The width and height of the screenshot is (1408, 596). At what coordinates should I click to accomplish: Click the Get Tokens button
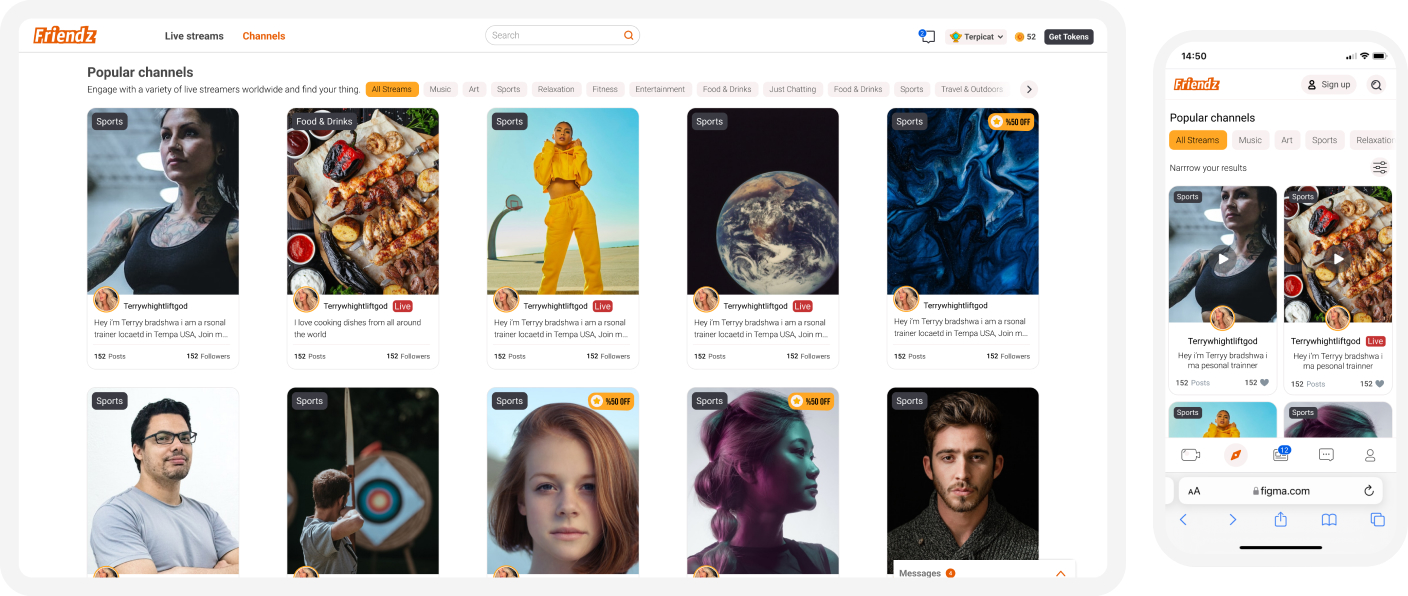pyautogui.click(x=1069, y=37)
